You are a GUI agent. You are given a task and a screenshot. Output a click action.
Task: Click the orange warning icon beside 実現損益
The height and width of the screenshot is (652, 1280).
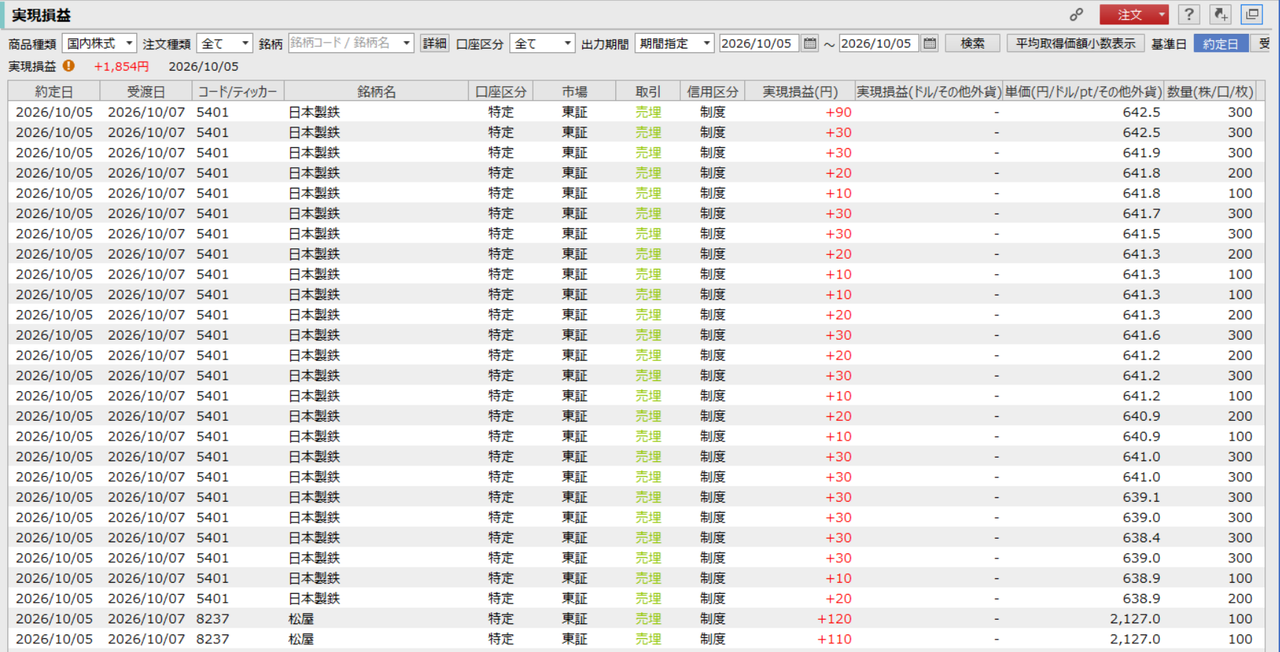click(68, 66)
